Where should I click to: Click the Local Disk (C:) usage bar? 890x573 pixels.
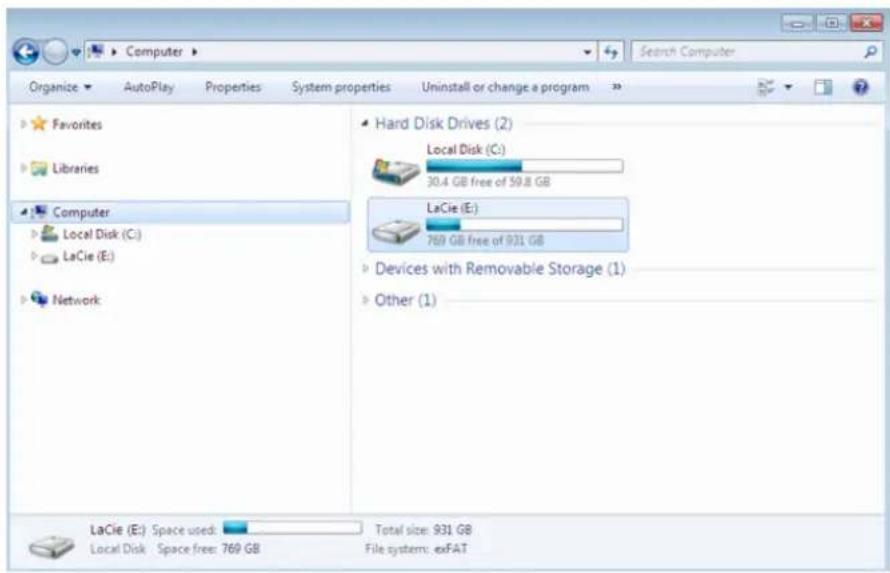pyautogui.click(x=524, y=166)
